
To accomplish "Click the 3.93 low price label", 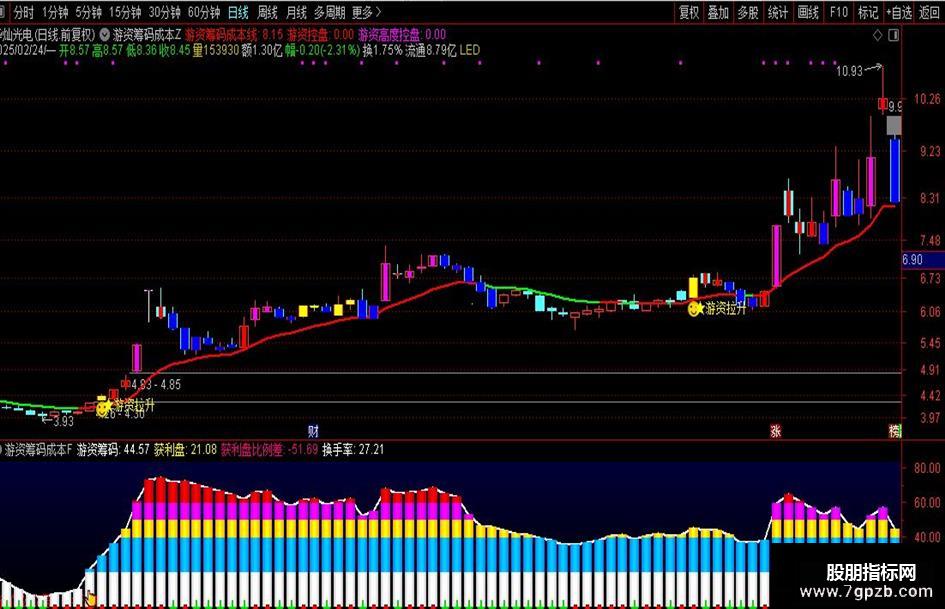I will tap(63, 421).
